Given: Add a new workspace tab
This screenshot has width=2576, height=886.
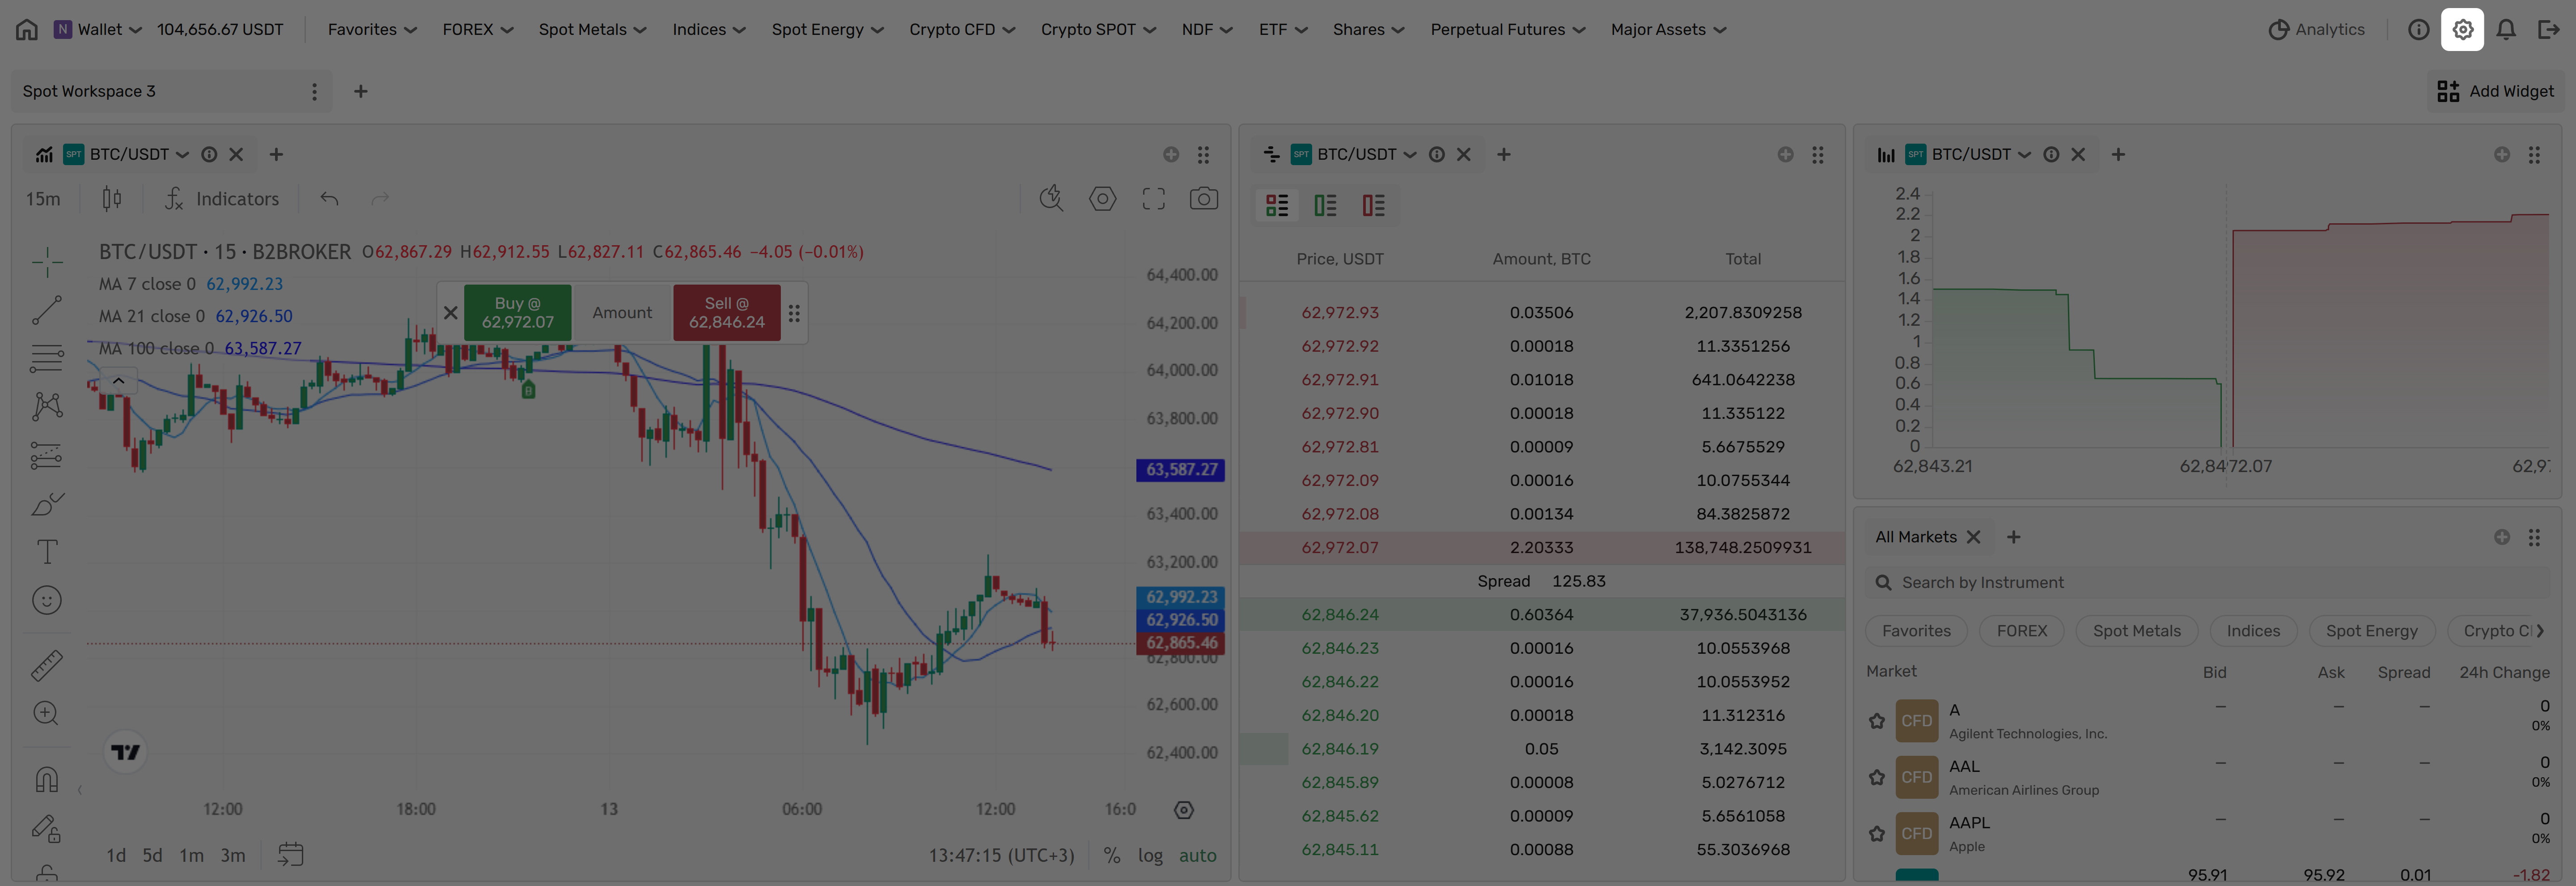Looking at the screenshot, I should 361,91.
